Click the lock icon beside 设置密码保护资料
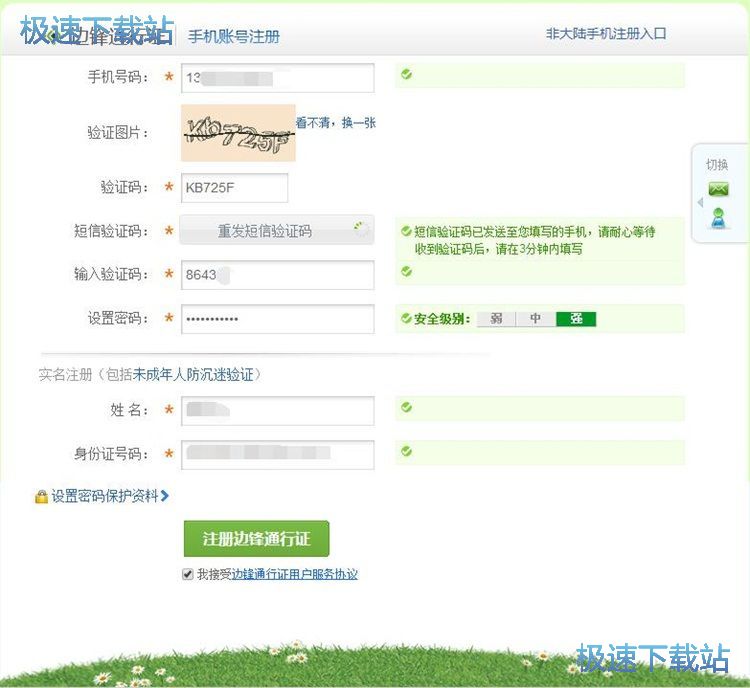The height and width of the screenshot is (688, 750). [x=41, y=497]
